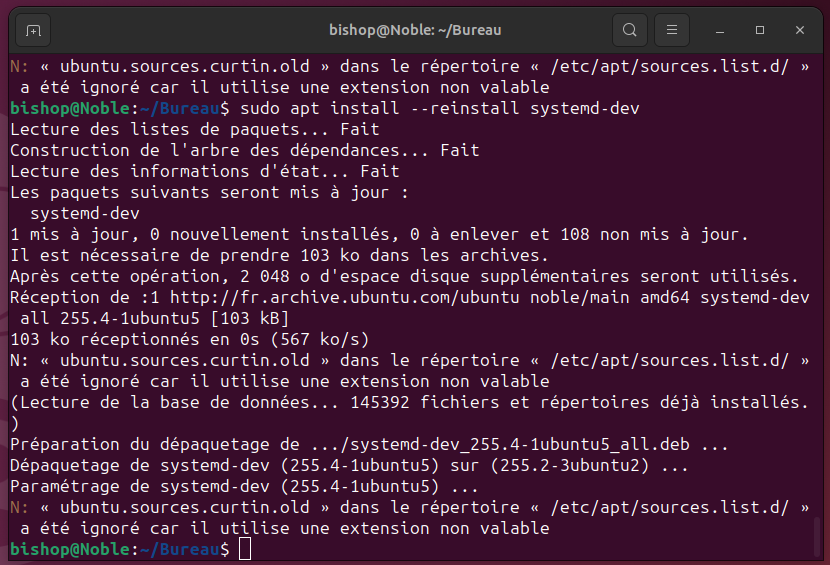
Task: Click the first 'N: « ubuntu.sources.curtin.old »' notice at top
Action: click(409, 77)
